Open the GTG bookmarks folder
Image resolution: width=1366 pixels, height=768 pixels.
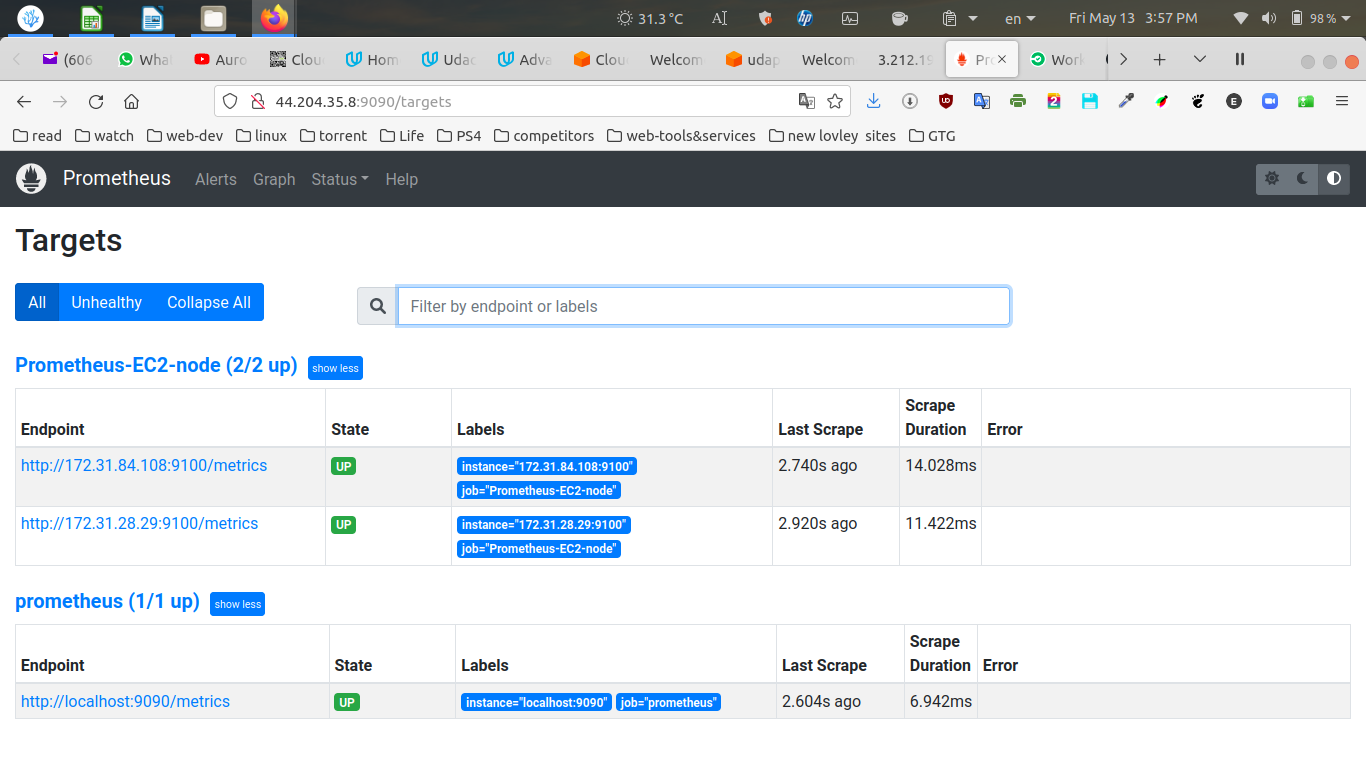coord(932,135)
